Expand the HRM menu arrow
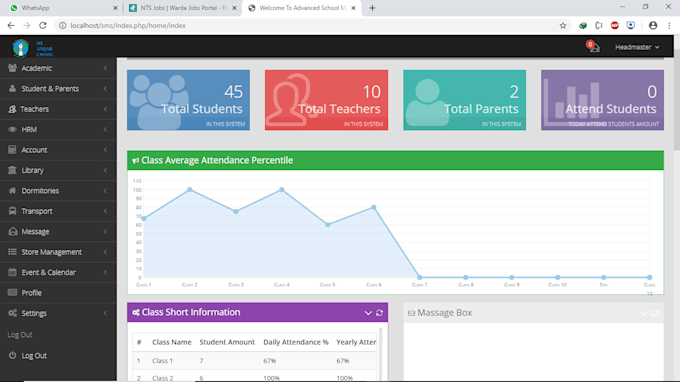This screenshot has height=382, width=680. [105, 129]
